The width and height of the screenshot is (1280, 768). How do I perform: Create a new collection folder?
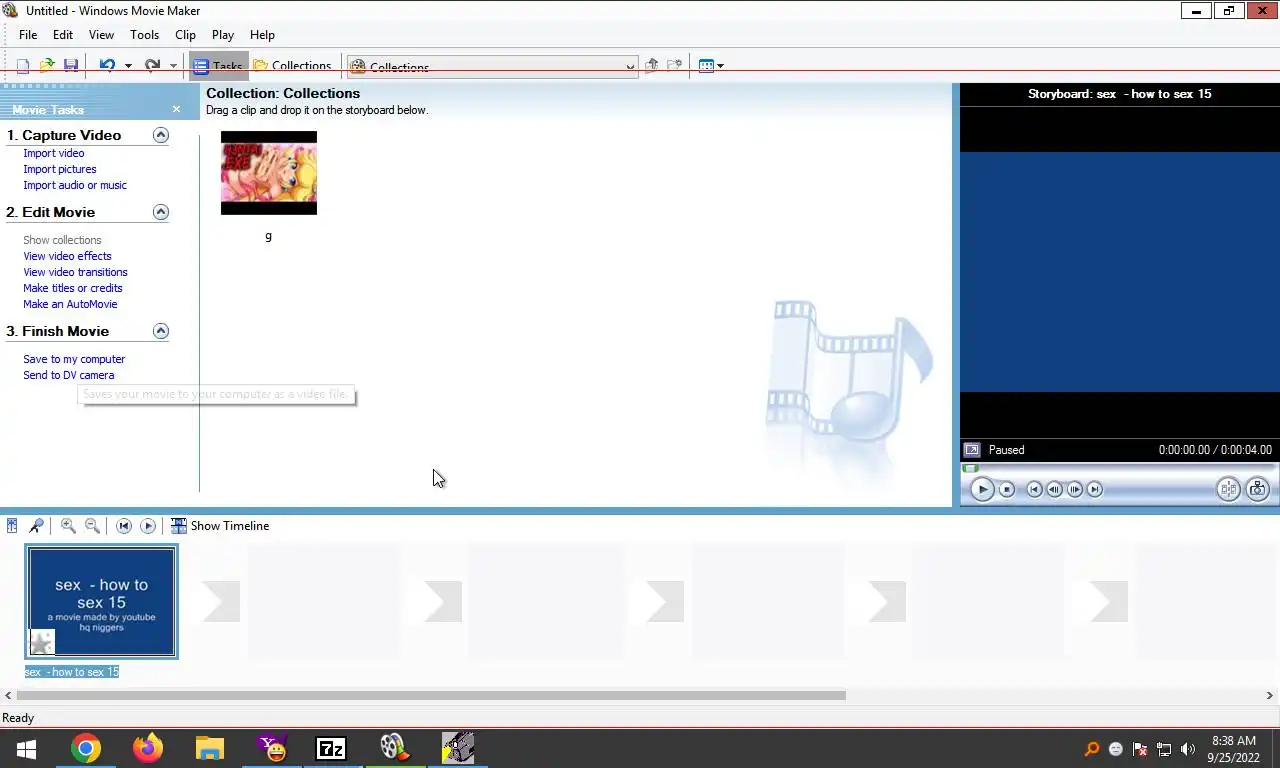point(675,66)
